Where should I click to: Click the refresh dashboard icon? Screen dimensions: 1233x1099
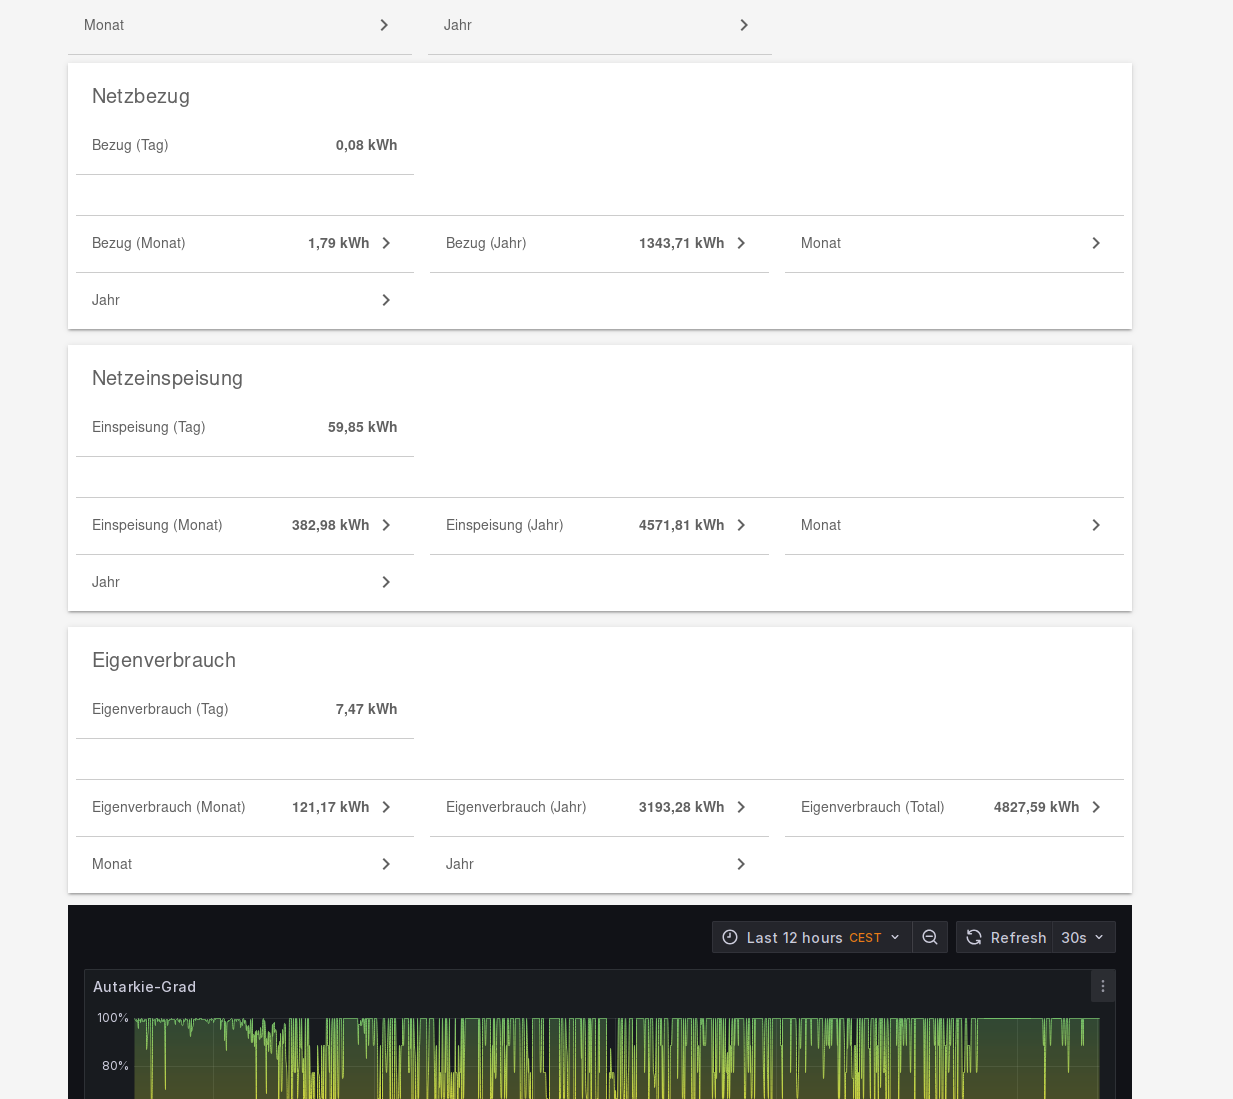974,937
